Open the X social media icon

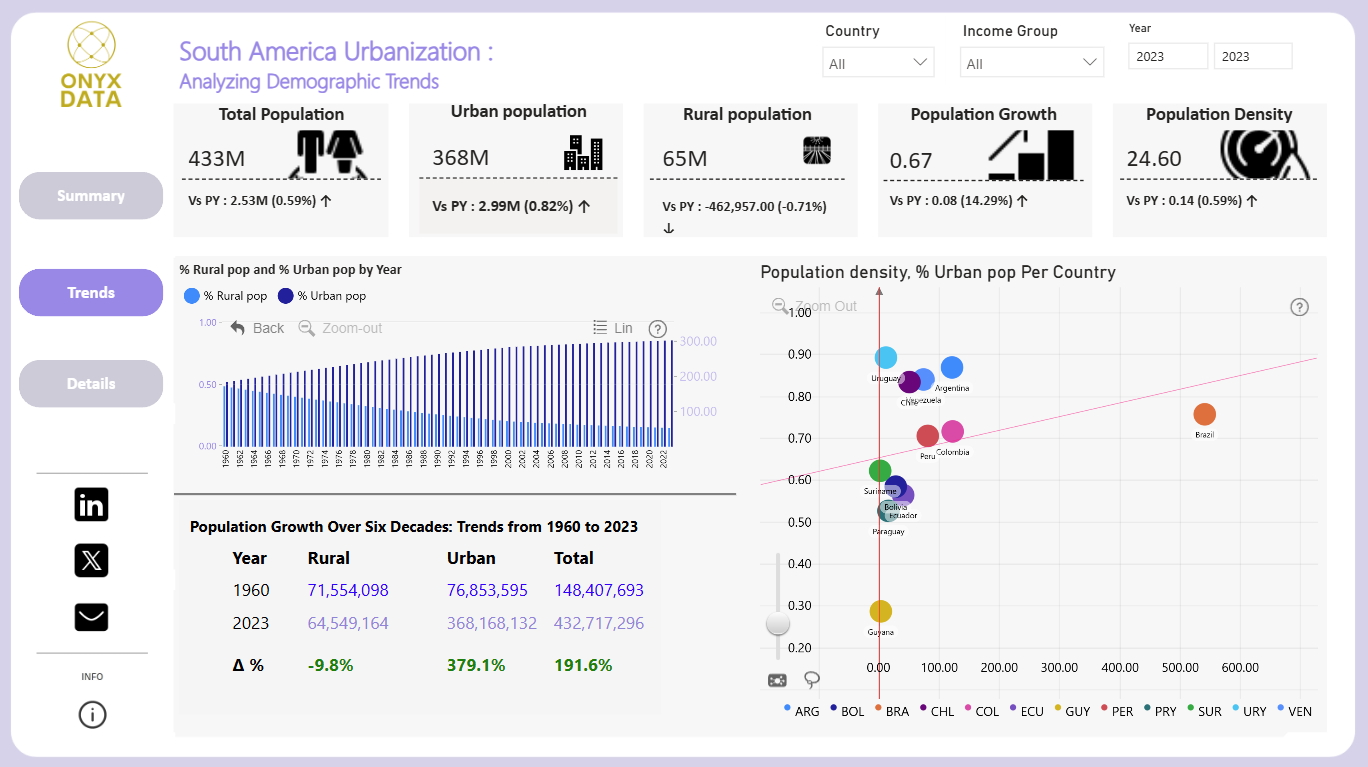coord(91,560)
